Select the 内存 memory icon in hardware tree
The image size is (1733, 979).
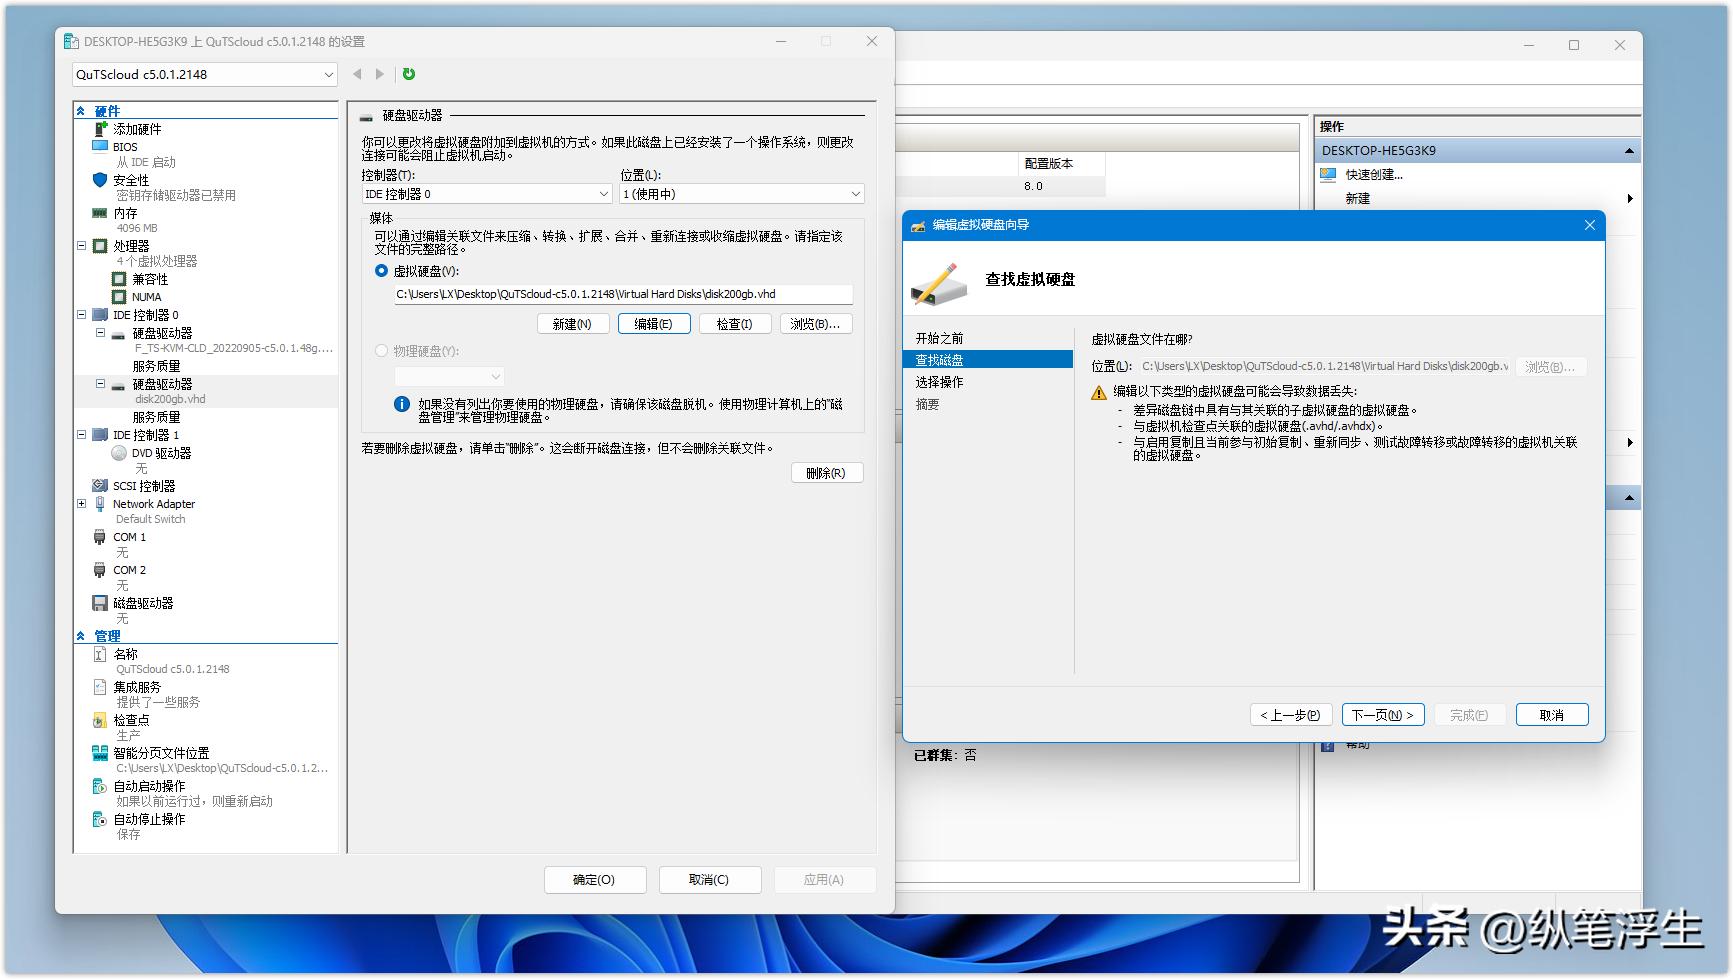(x=99, y=213)
